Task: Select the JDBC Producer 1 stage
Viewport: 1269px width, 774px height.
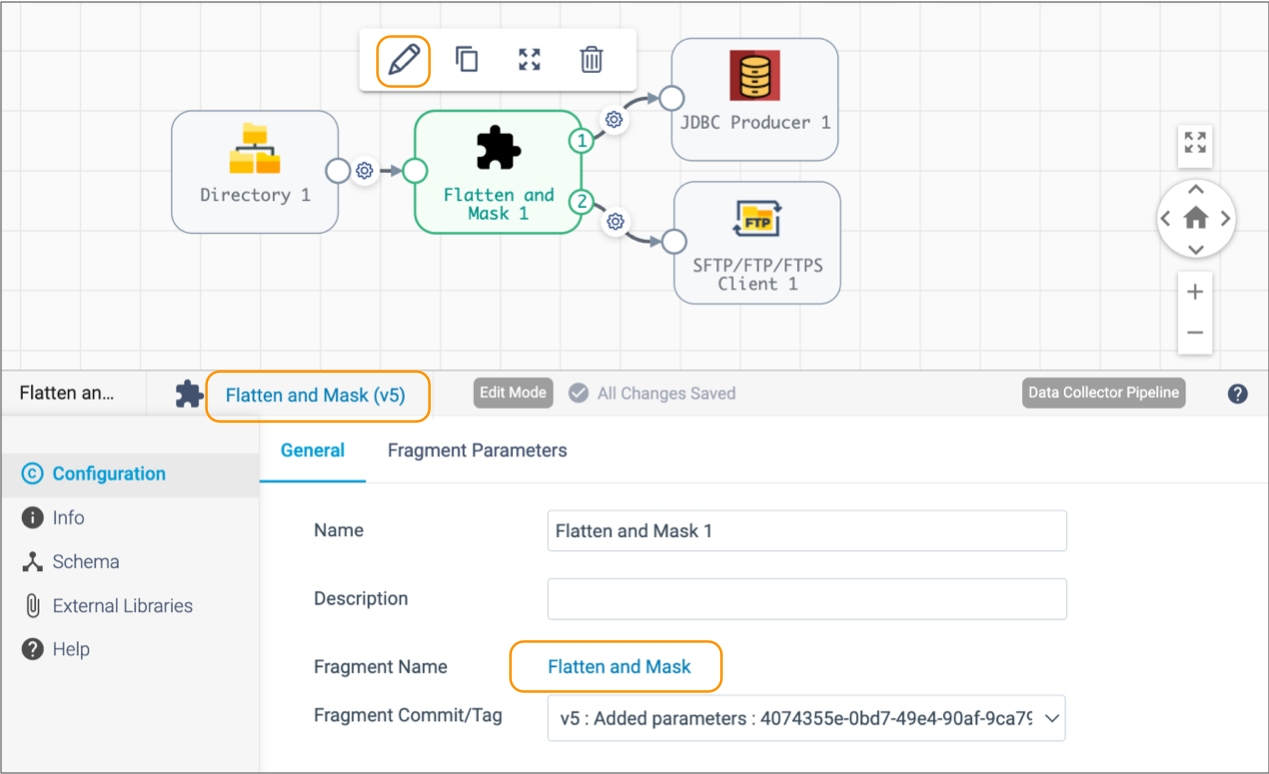Action: tap(755, 100)
